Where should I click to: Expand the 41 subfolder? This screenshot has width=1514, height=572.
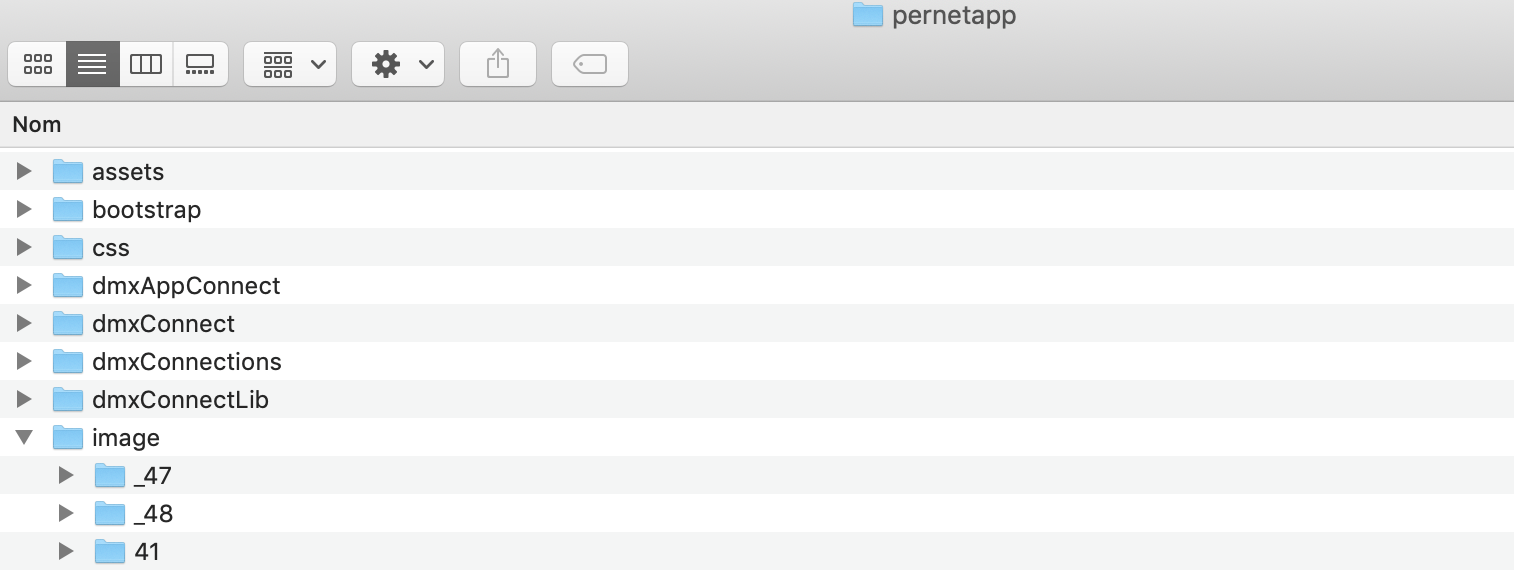click(x=66, y=551)
